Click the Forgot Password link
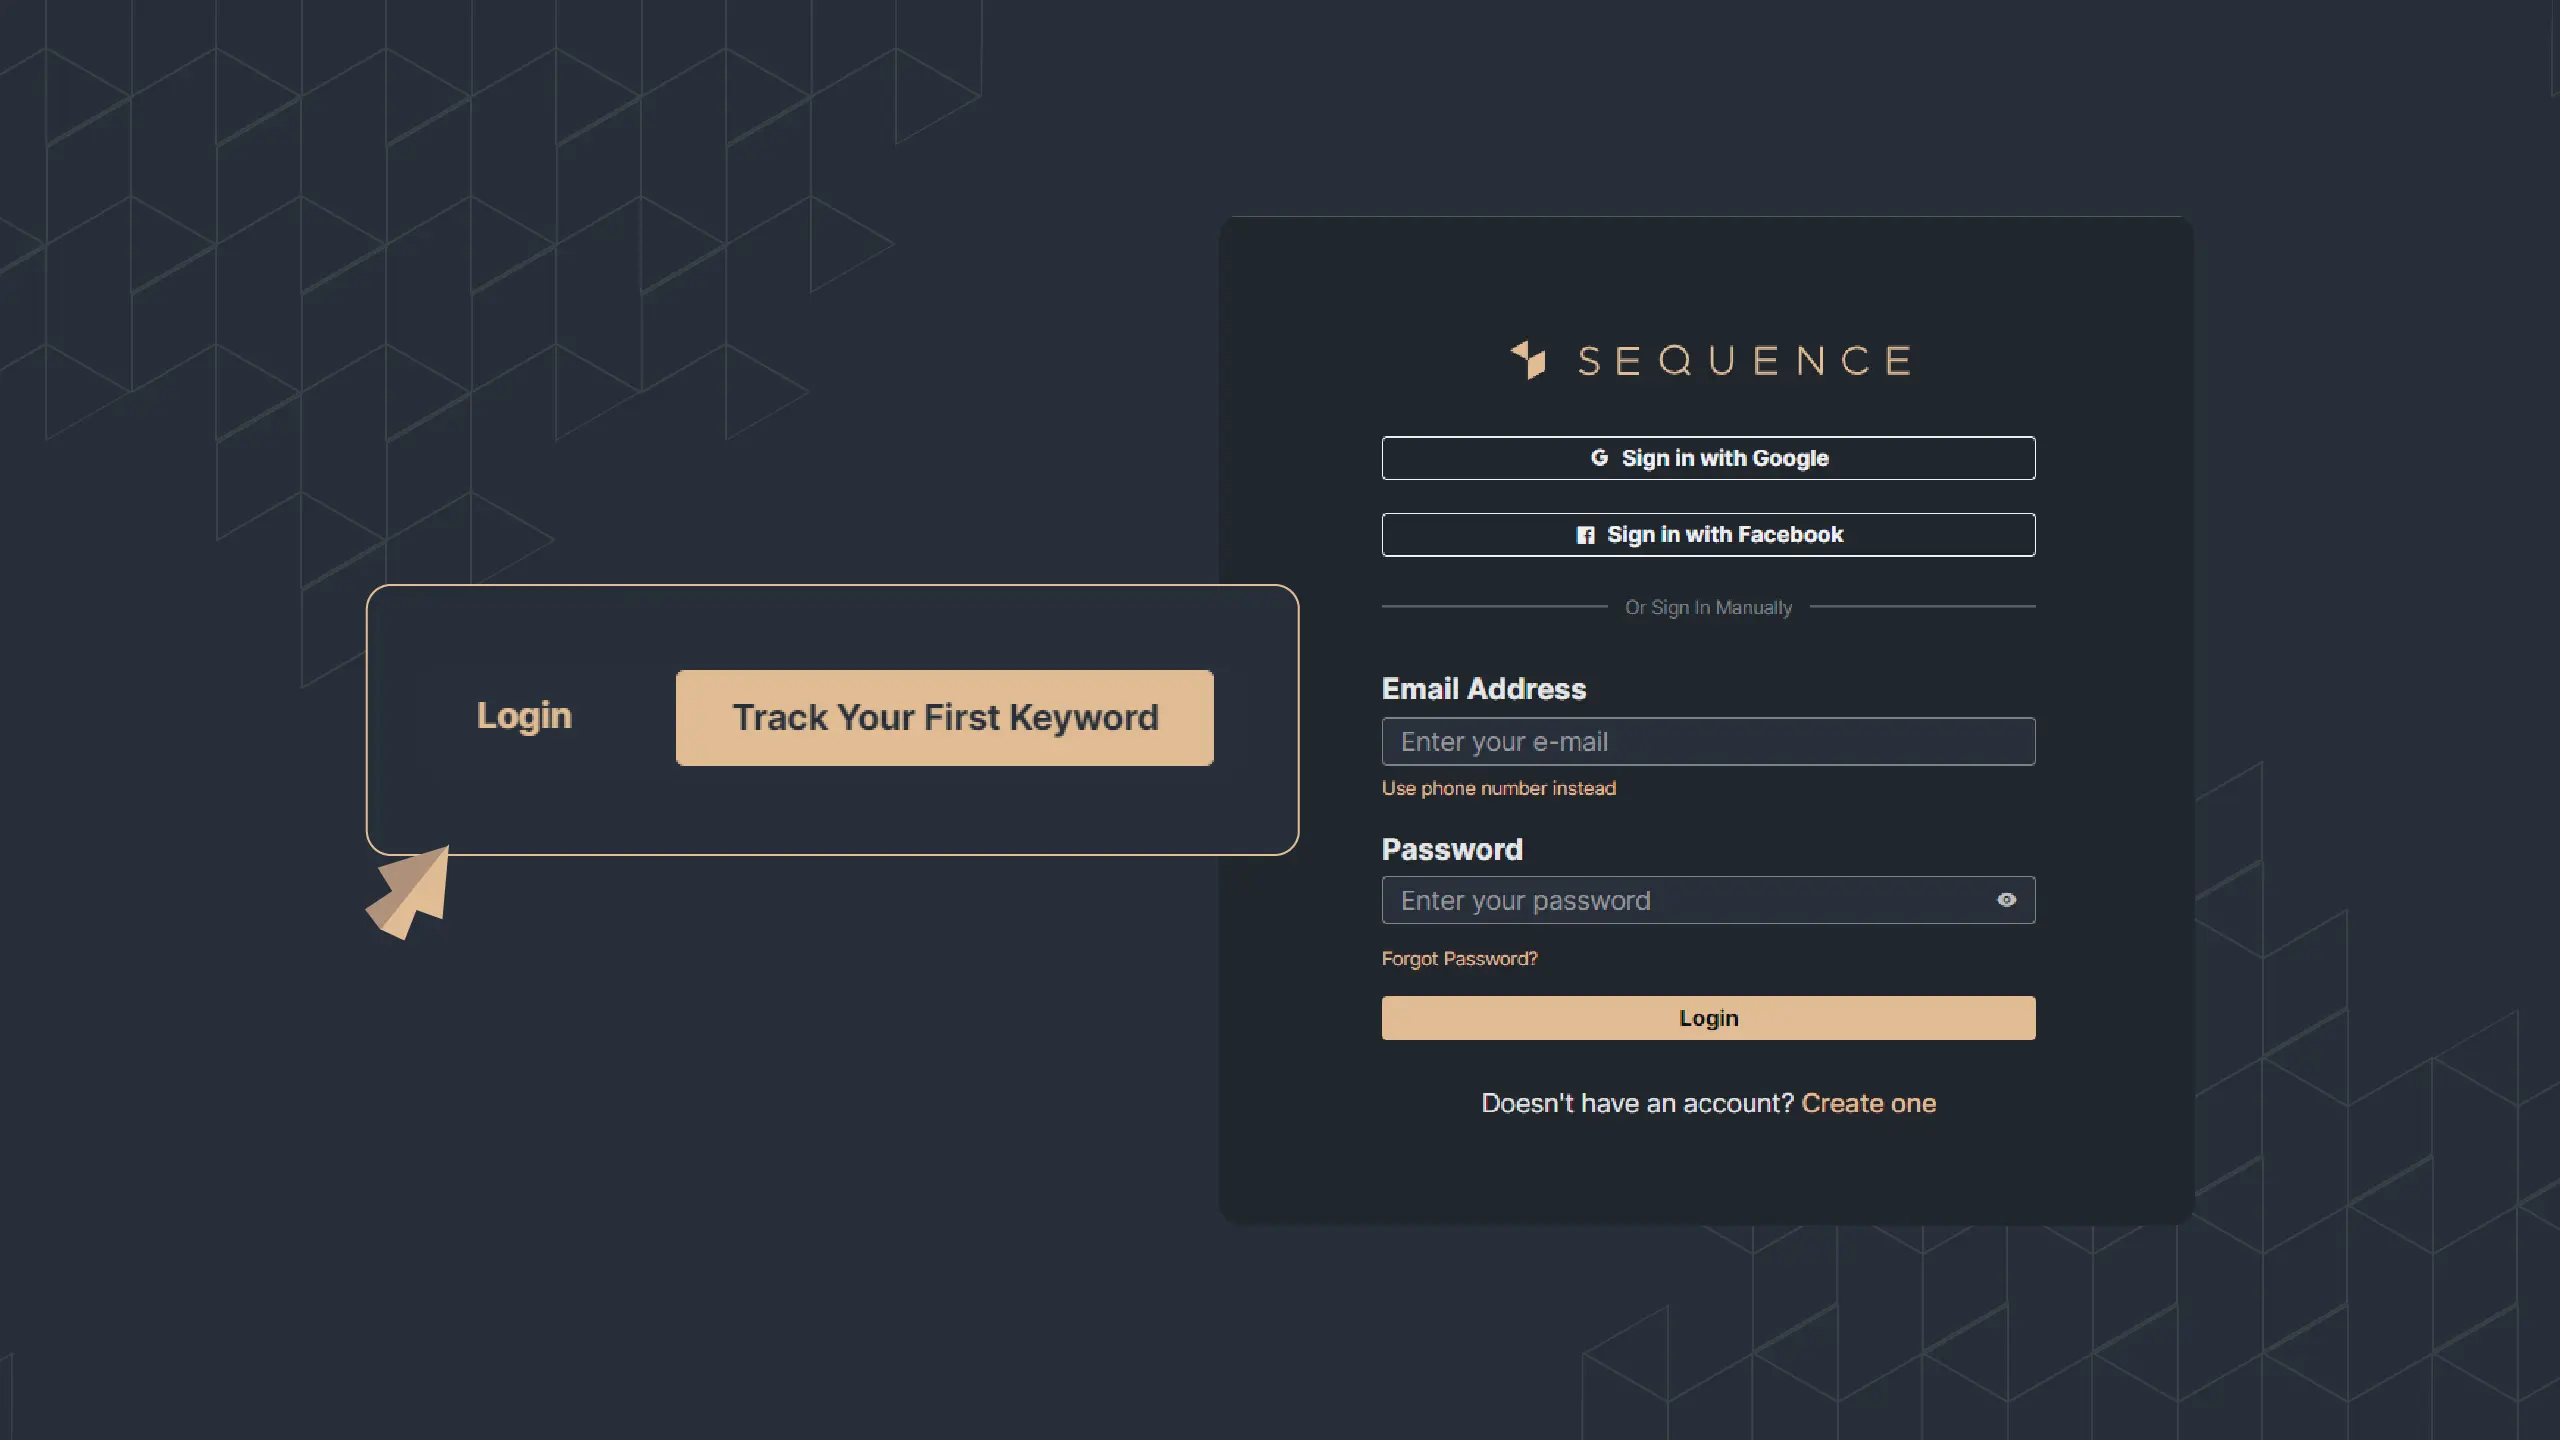Viewport: 2560px width, 1440px height. coord(1459,958)
